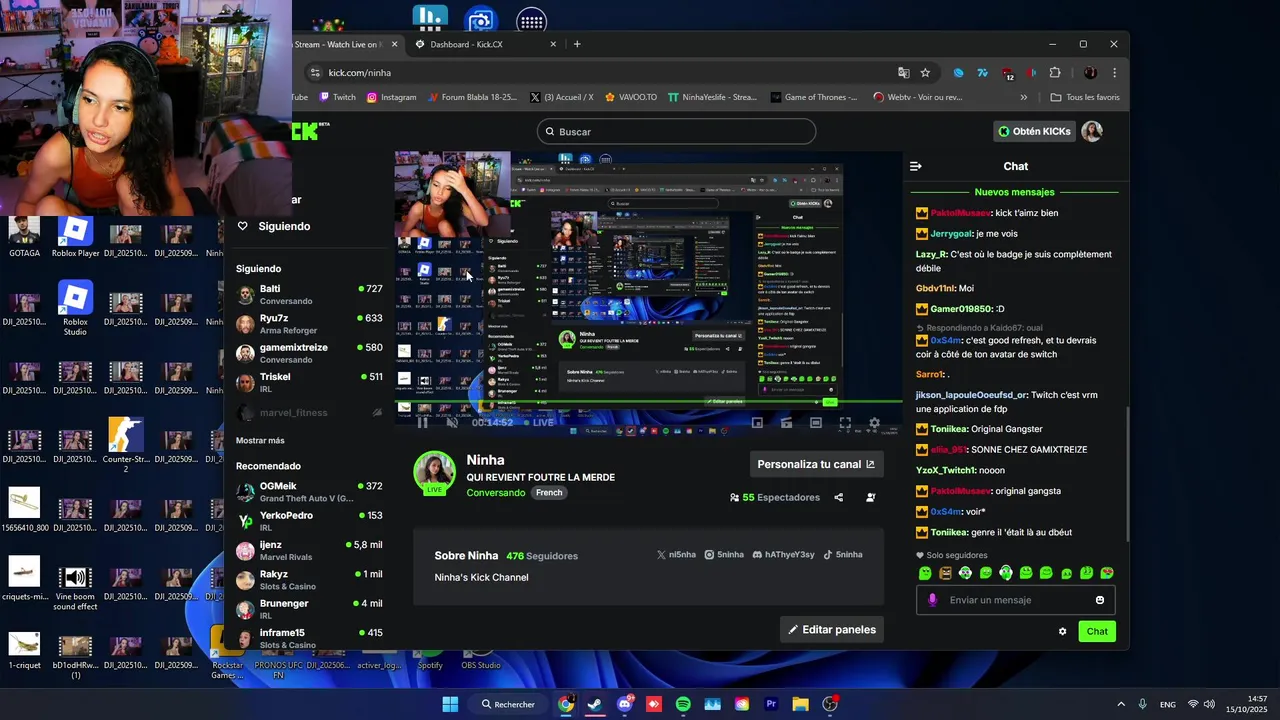1280x720 pixels.
Task: Open Balti's channel in Siguiendo list
Action: click(x=309, y=294)
